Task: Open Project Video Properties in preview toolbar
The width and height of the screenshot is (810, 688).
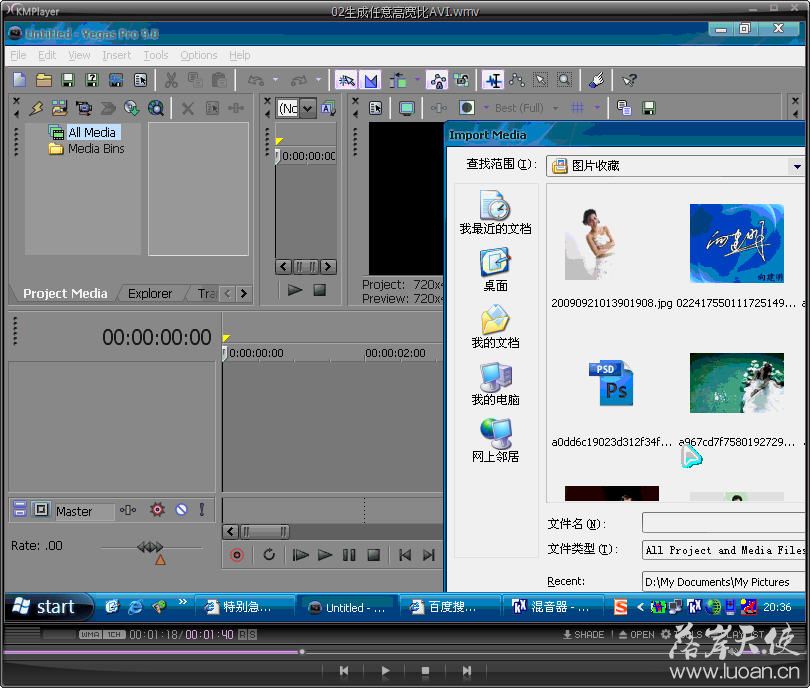Action: pos(376,108)
